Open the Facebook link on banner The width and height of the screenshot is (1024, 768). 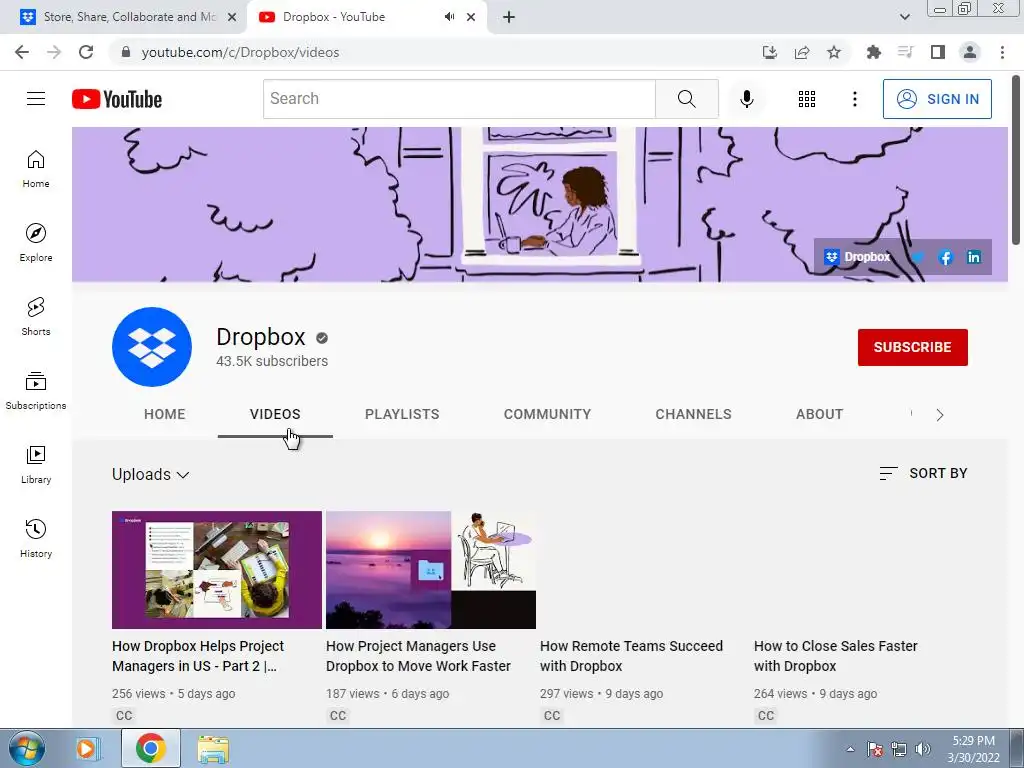click(944, 257)
